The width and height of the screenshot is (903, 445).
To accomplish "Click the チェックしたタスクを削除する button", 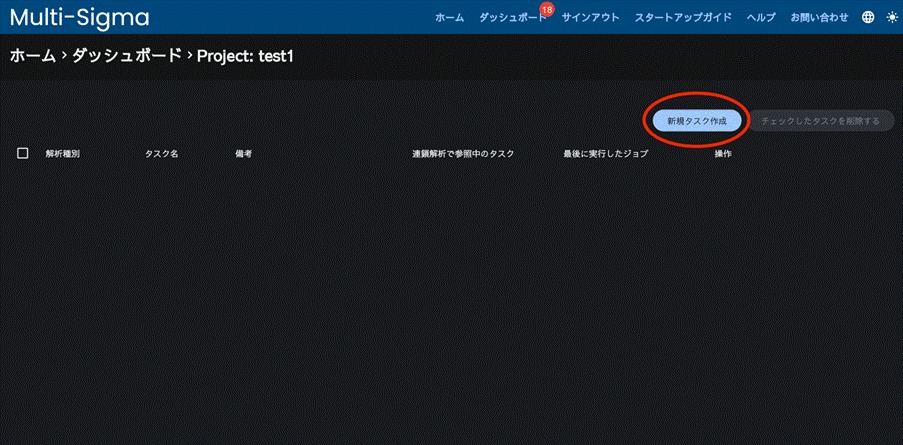I will (x=820, y=121).
